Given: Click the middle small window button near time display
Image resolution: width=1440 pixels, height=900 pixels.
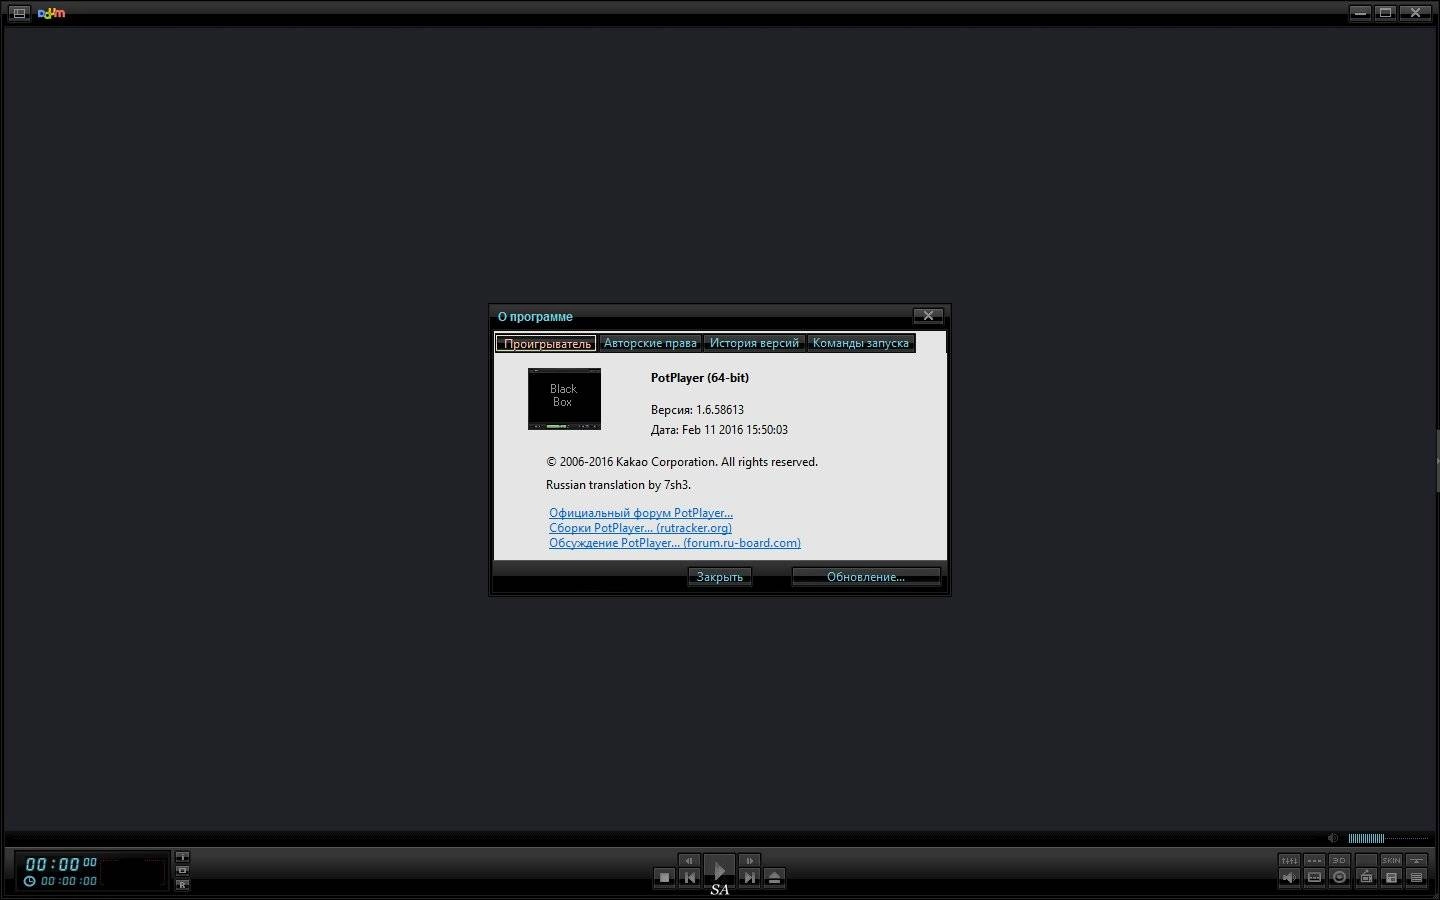Looking at the screenshot, I should pos(182,870).
